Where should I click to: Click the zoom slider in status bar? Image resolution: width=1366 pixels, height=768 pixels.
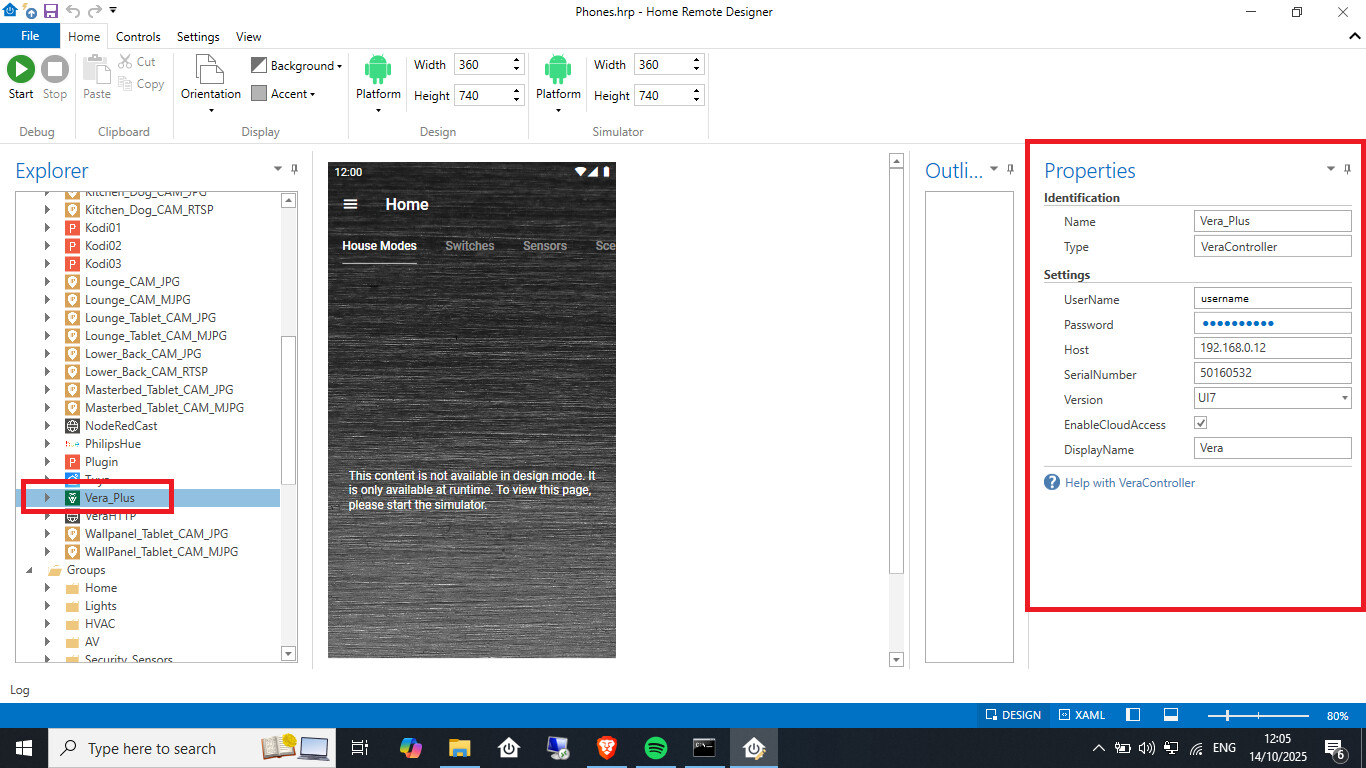pos(1257,715)
